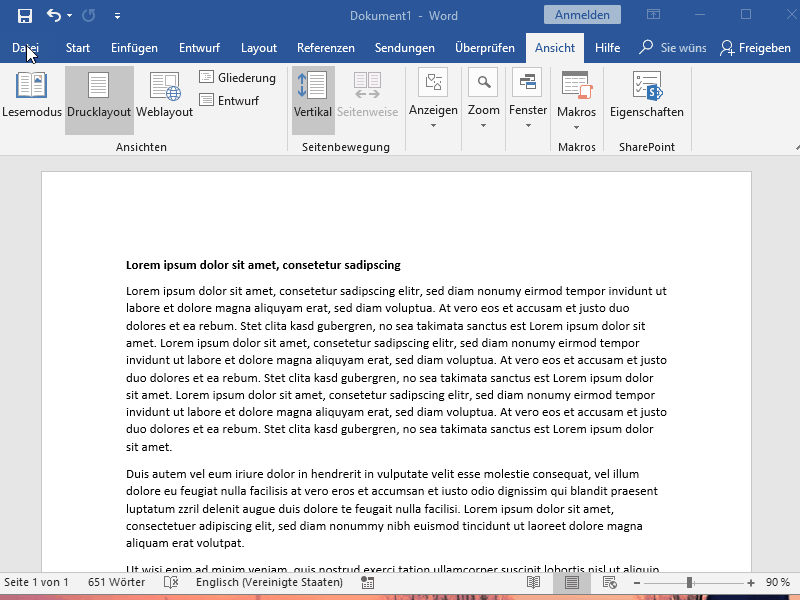The height and width of the screenshot is (600, 800).
Task: Click the 'Sie wüns' search box
Action: pos(673,48)
